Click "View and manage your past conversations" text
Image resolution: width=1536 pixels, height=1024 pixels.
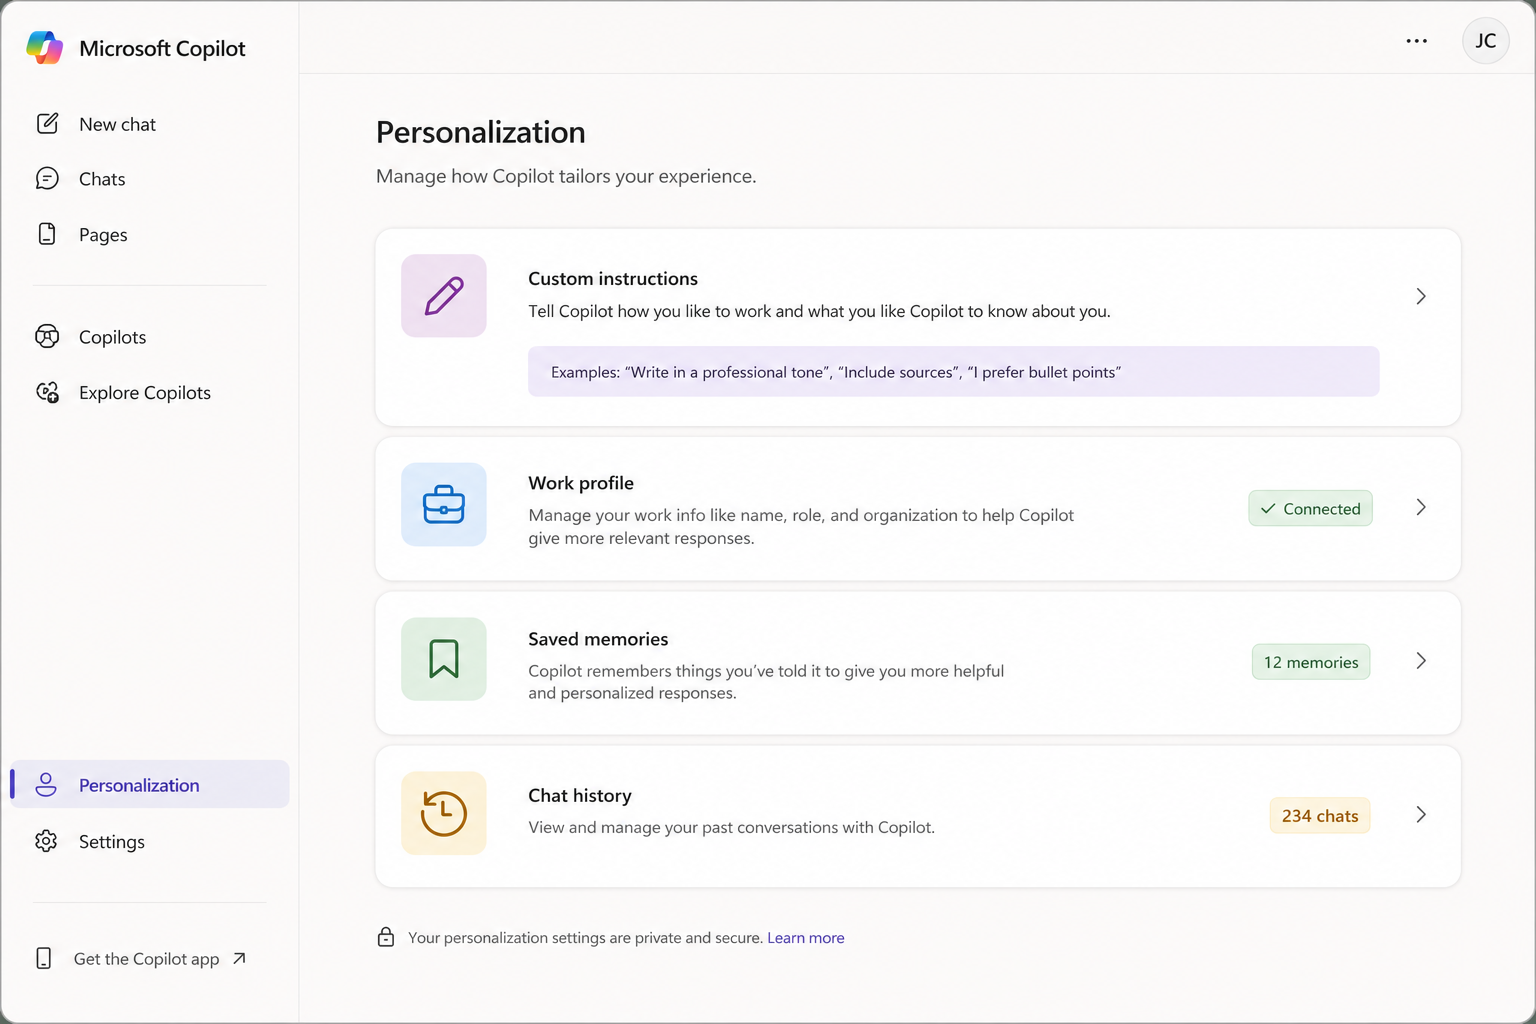tap(732, 827)
